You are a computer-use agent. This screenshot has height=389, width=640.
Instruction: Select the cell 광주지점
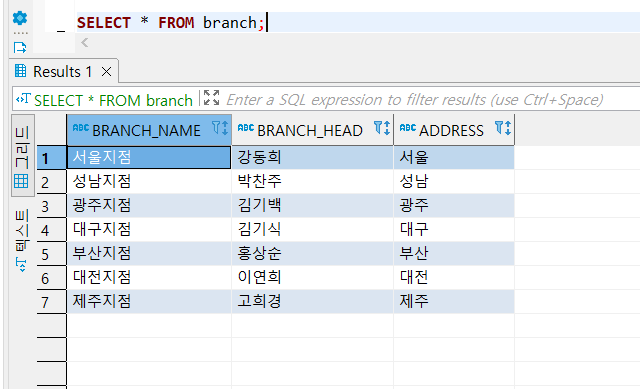click(x=149, y=206)
